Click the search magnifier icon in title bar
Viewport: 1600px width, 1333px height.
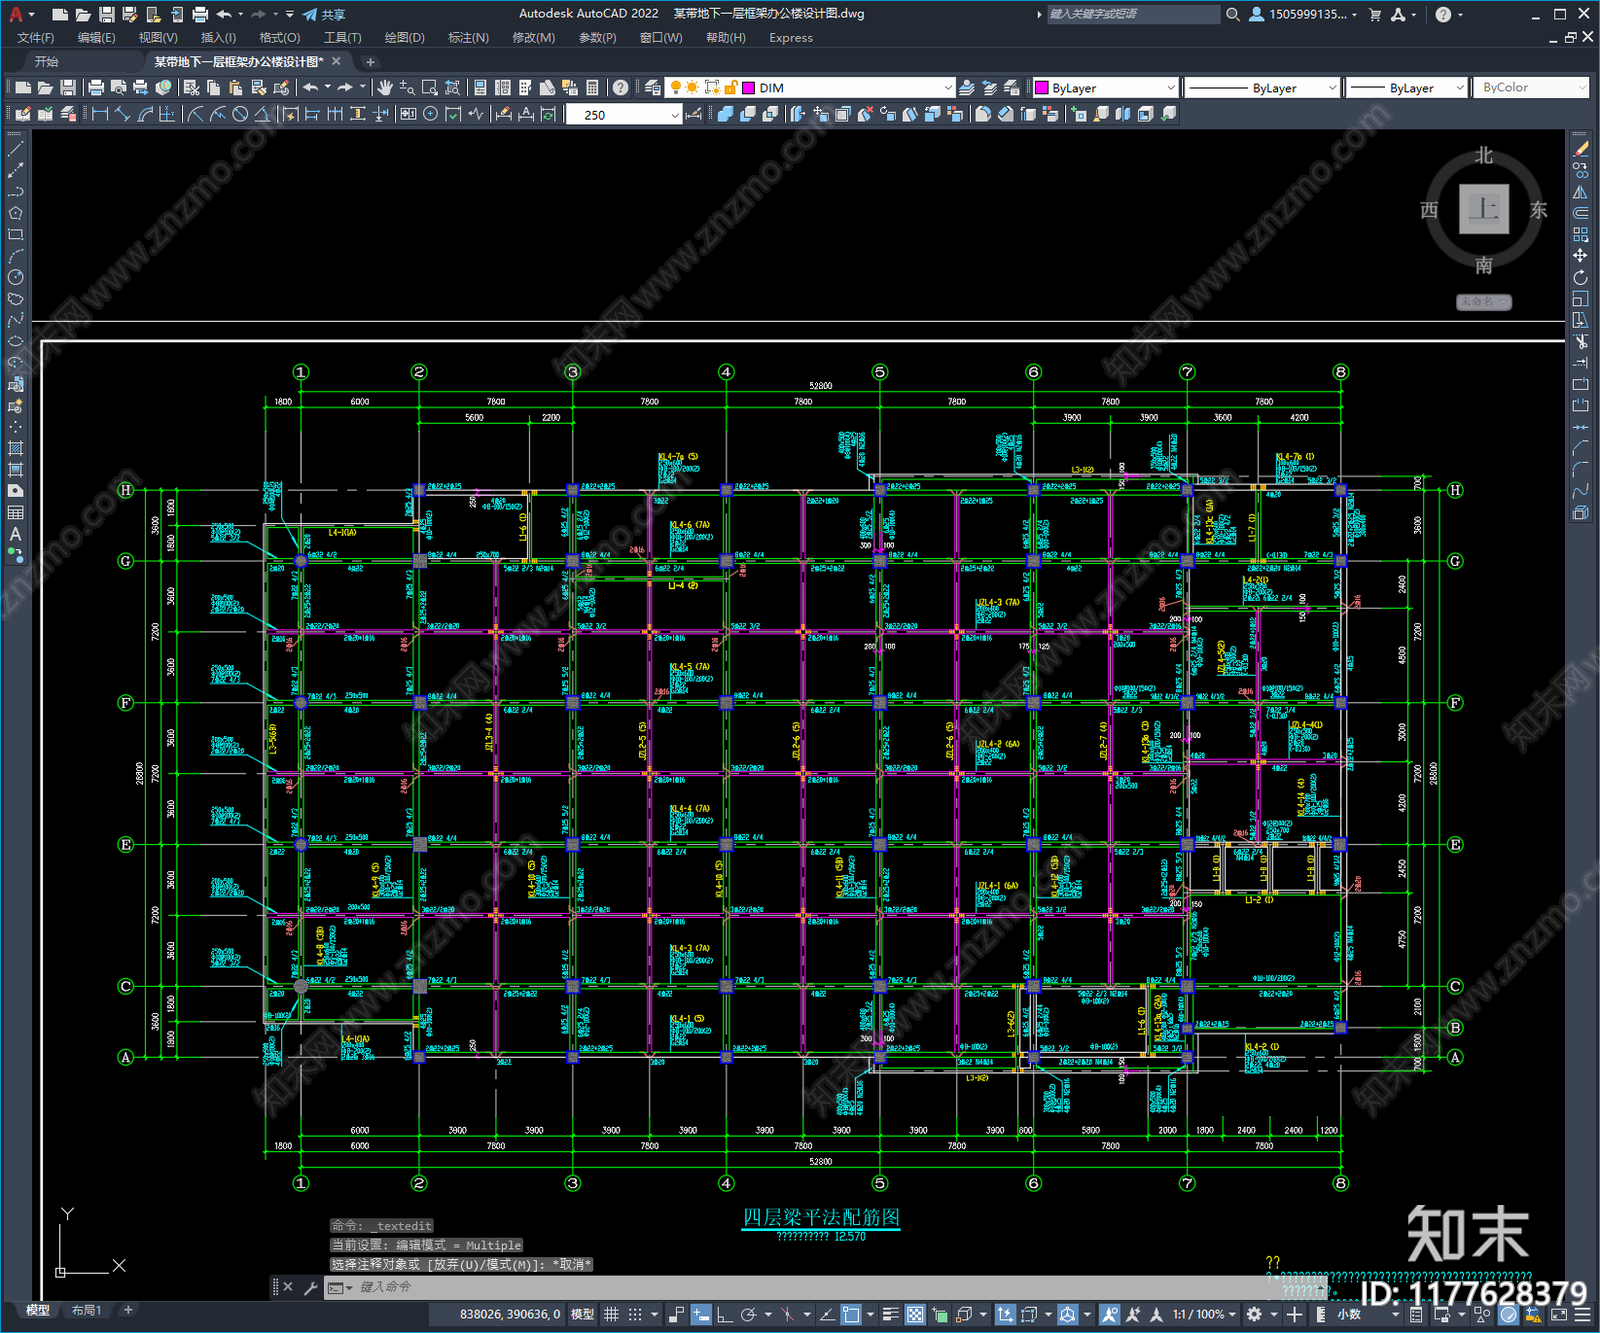[1233, 14]
